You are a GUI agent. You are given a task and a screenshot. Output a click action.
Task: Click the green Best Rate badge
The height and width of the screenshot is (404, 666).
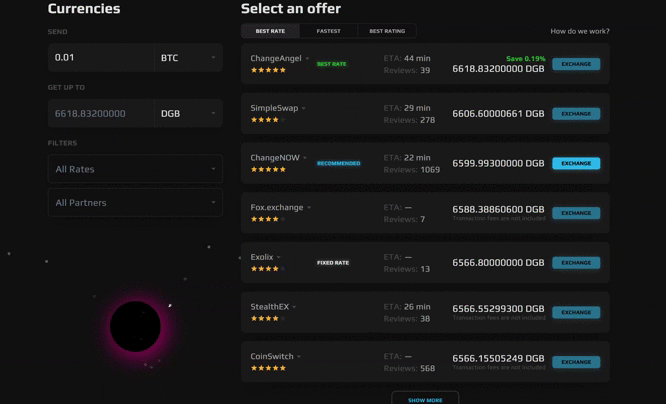pos(332,64)
